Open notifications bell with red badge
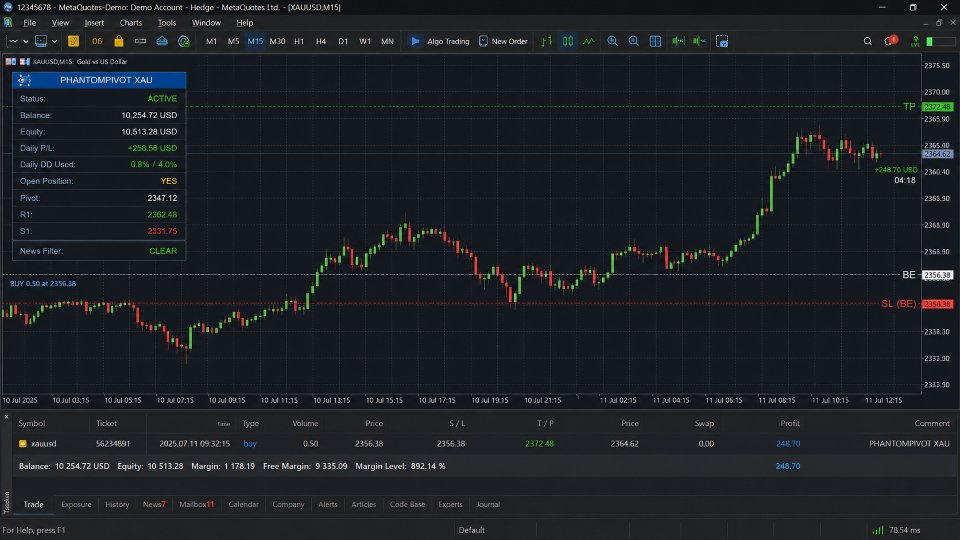960x540 pixels. pos(890,41)
